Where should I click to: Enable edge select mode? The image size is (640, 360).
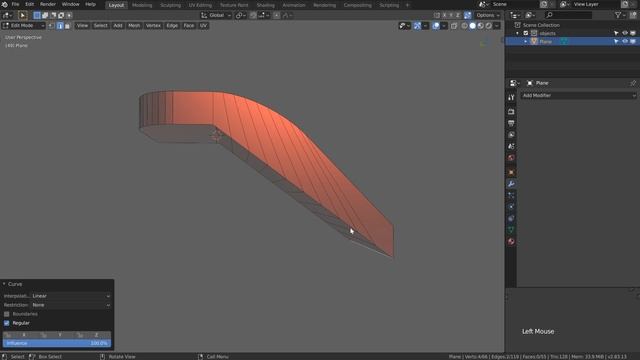tap(60, 26)
